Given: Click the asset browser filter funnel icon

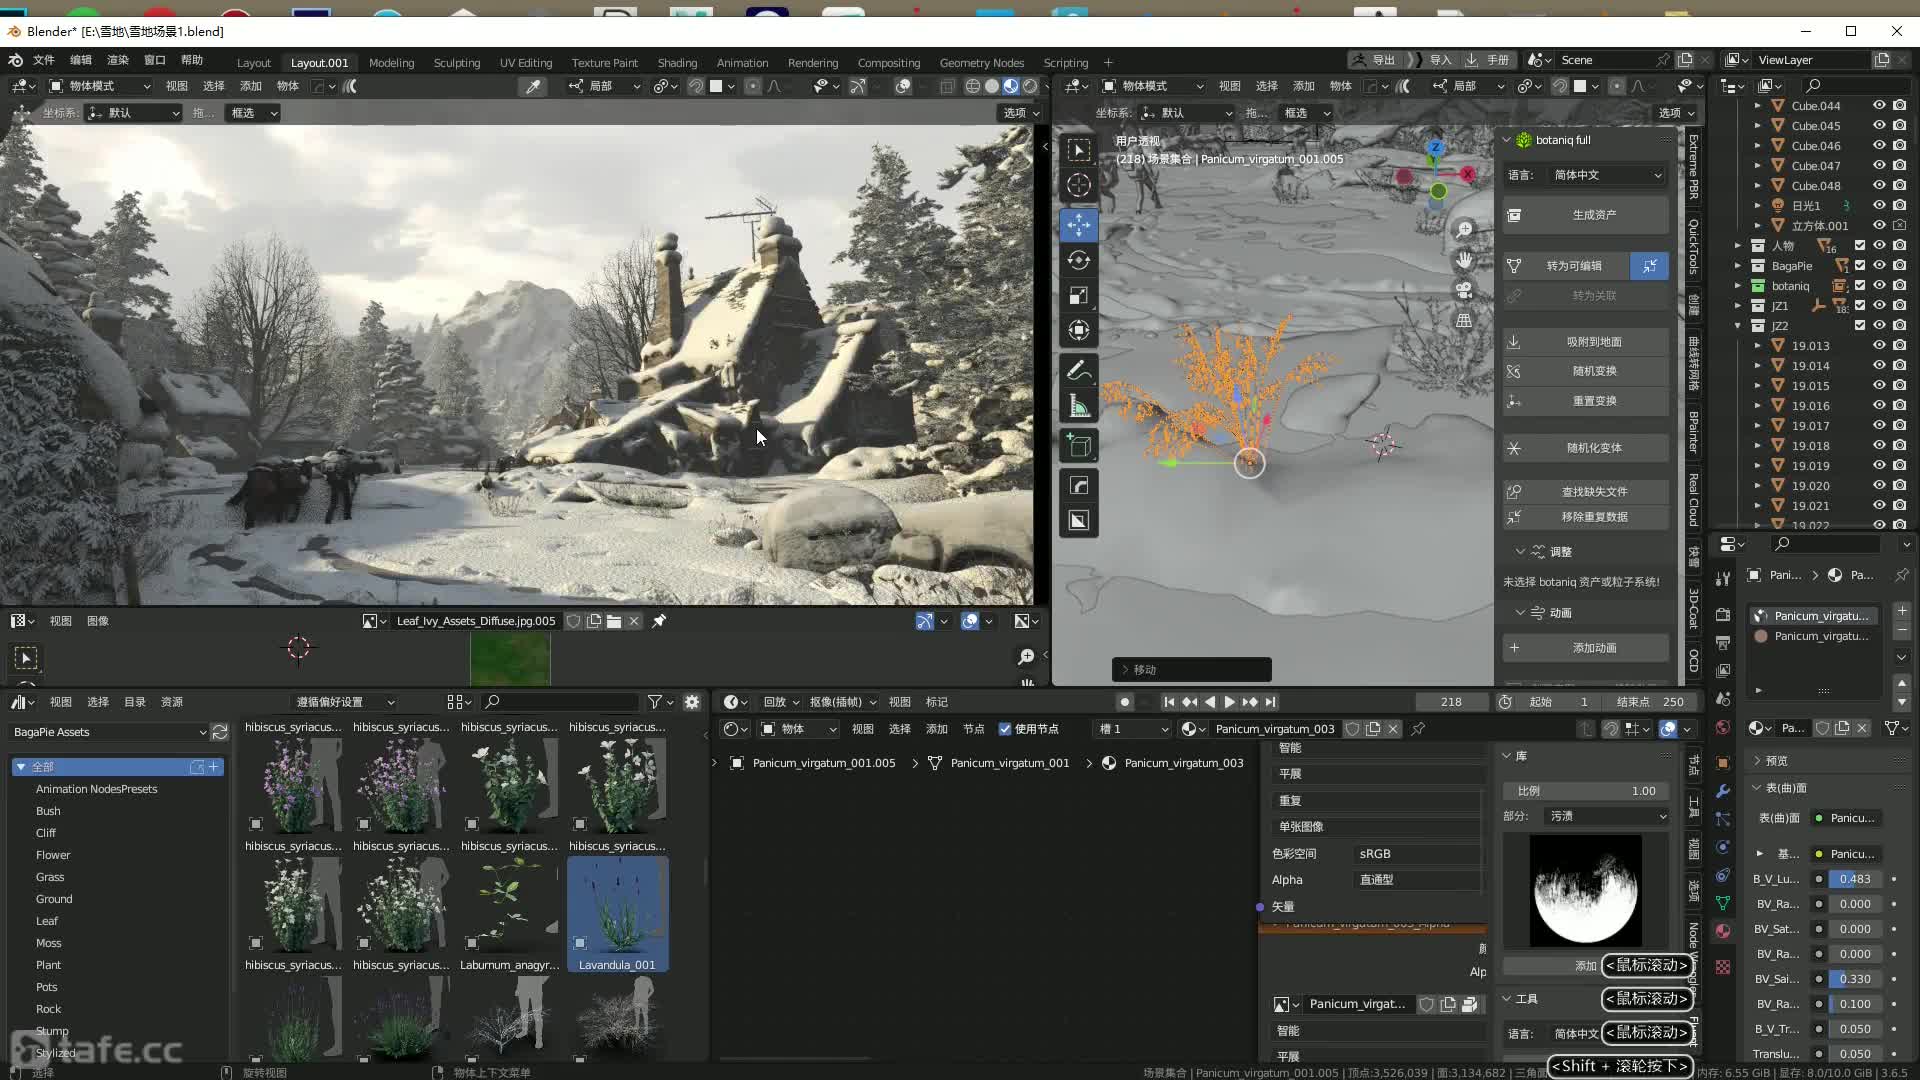Looking at the screenshot, I should click(x=654, y=702).
